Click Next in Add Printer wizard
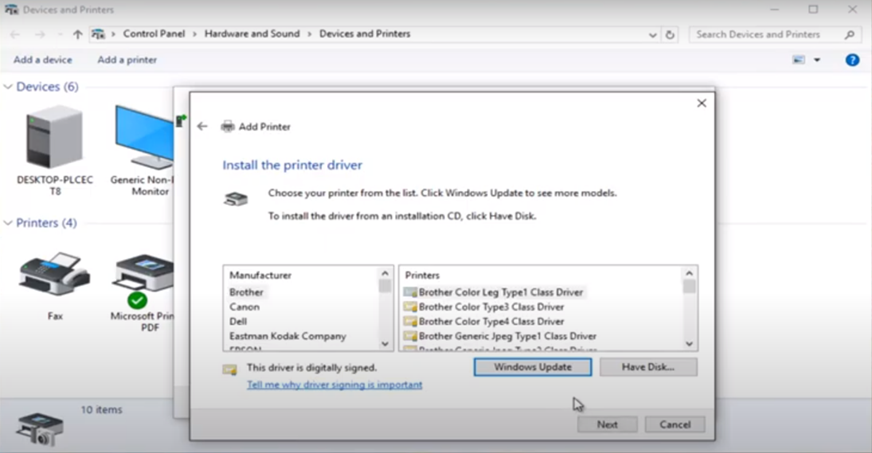The width and height of the screenshot is (872, 453). pyautogui.click(x=607, y=425)
